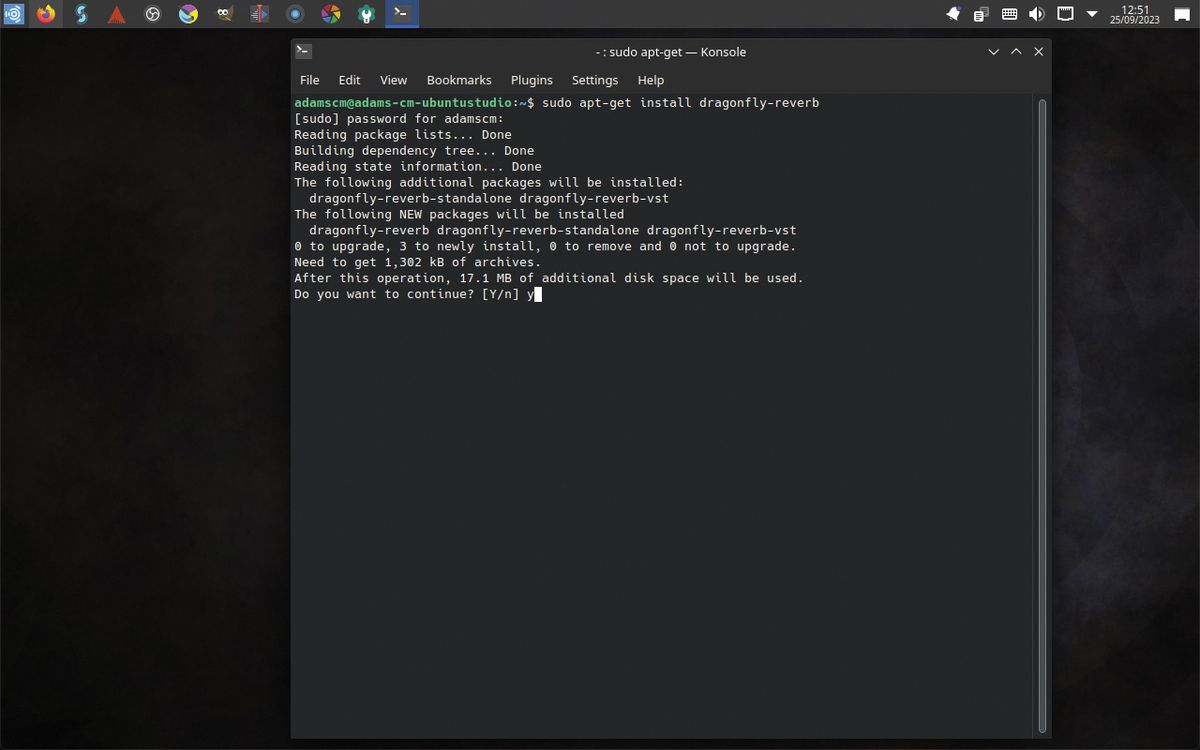Open the Settings menu
This screenshot has width=1200, height=750.
coord(595,80)
